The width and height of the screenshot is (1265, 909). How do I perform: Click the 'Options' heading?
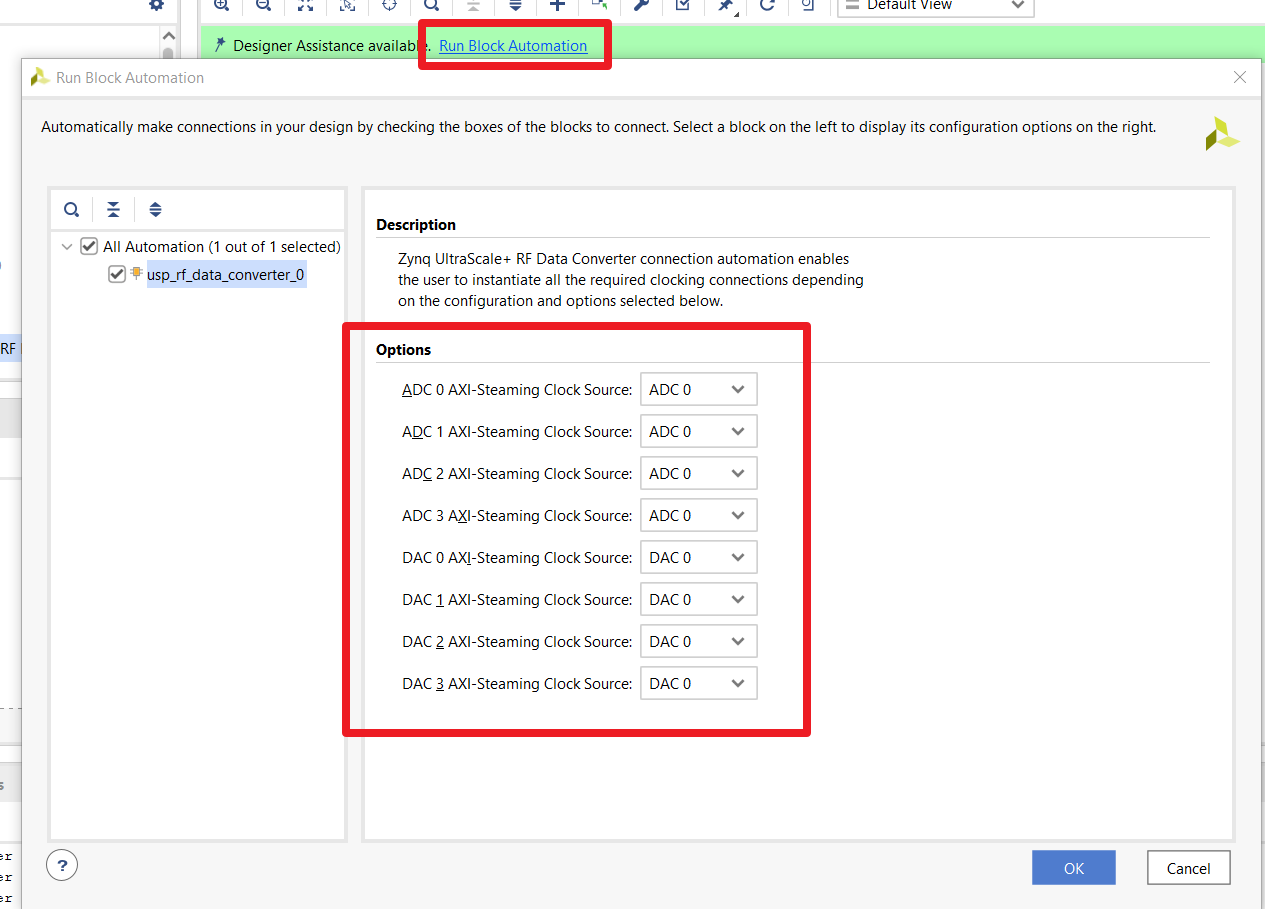click(404, 350)
